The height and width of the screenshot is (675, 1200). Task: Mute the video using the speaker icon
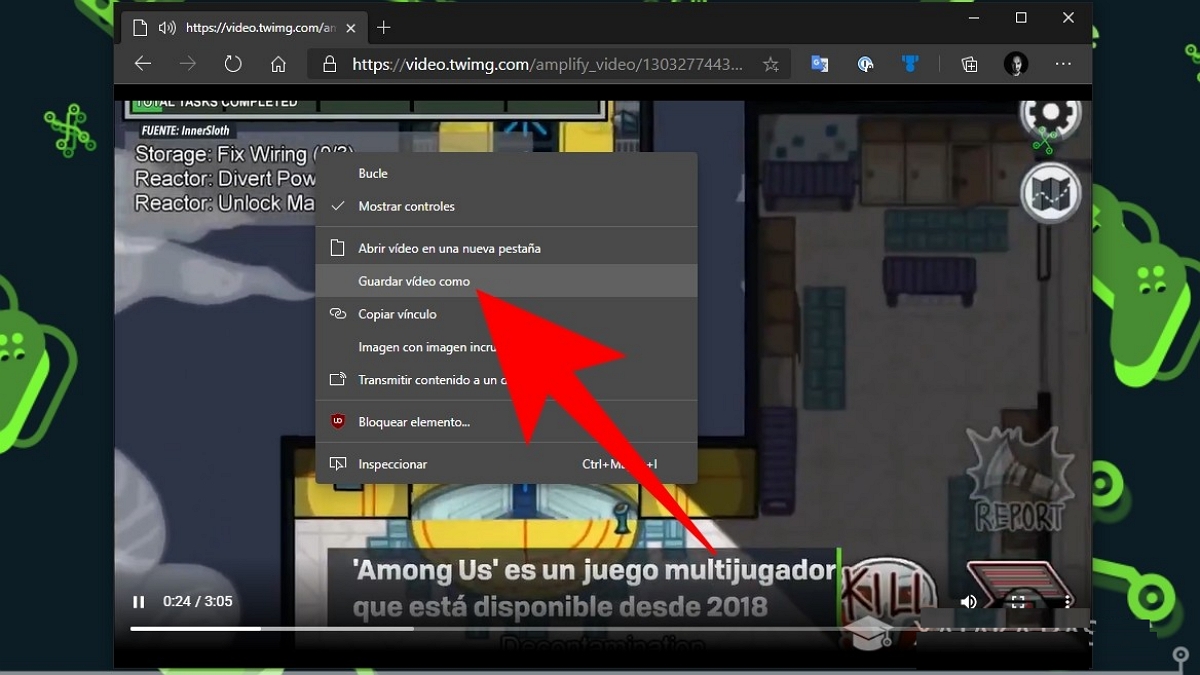[x=969, y=602]
